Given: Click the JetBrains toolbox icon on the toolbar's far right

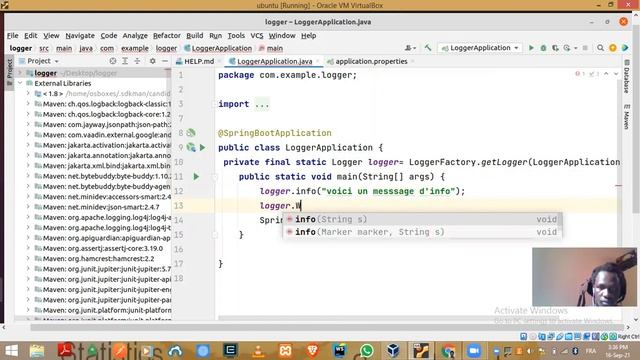Looking at the screenshot, I should [x=625, y=48].
